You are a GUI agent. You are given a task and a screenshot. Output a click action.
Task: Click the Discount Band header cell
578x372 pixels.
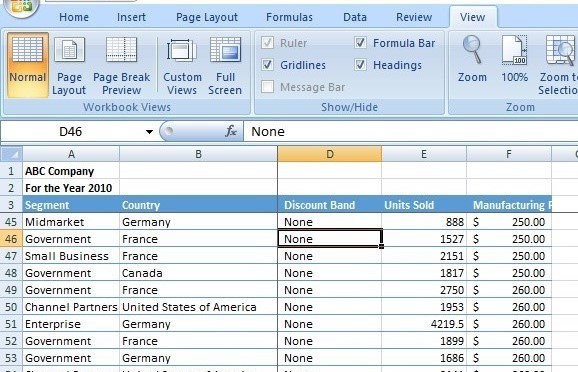click(x=330, y=205)
